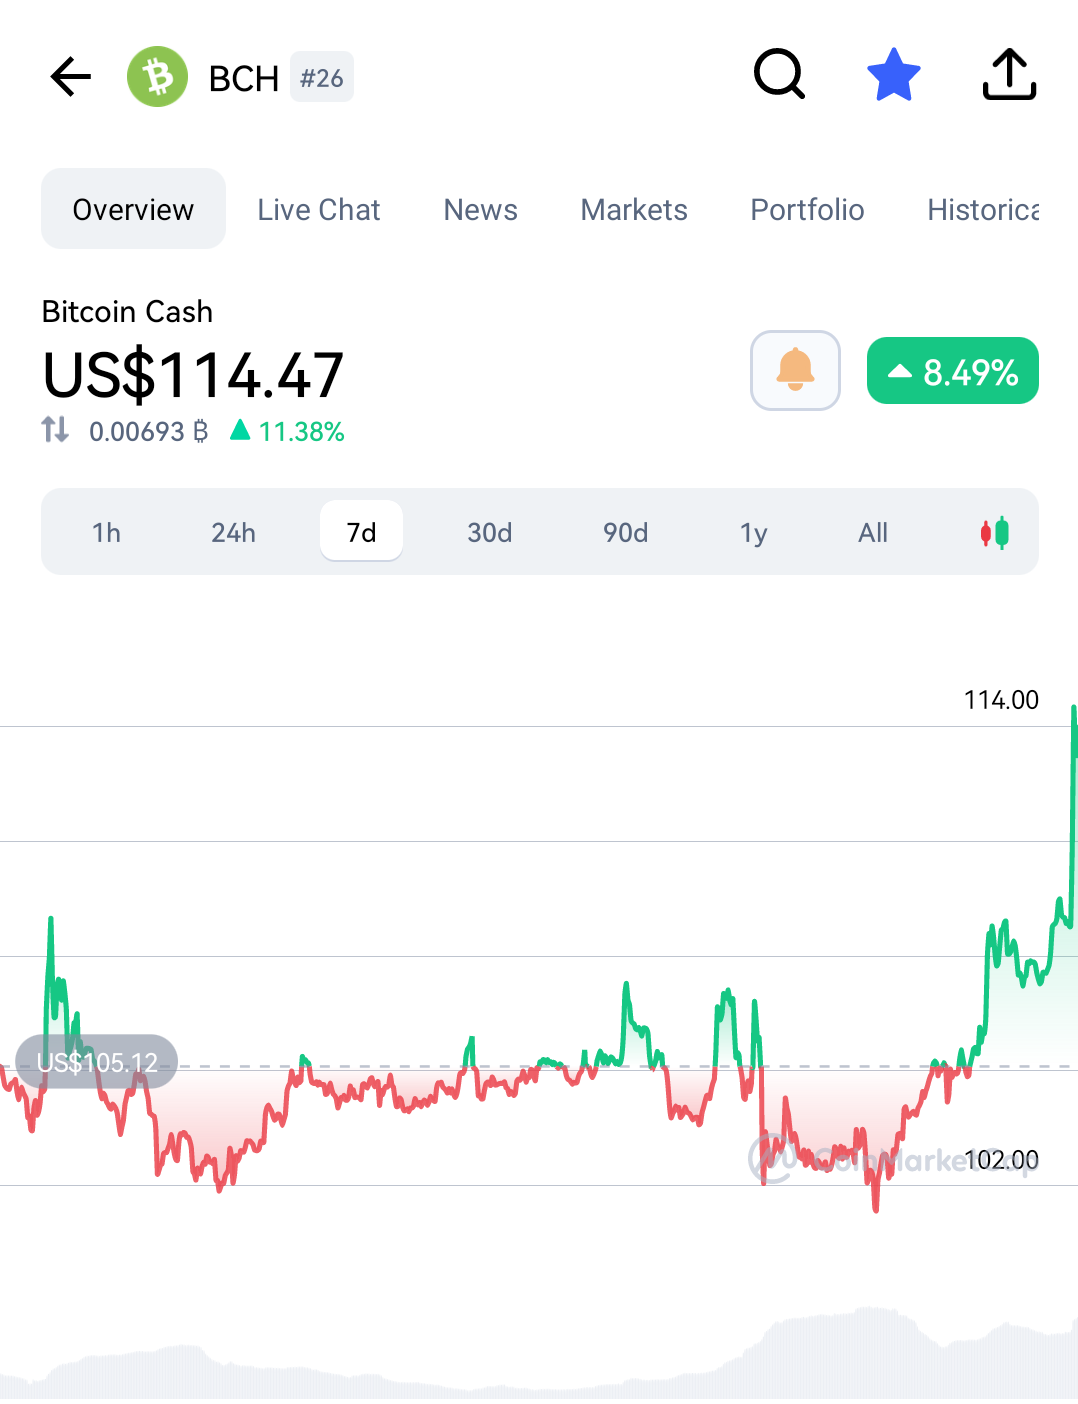The width and height of the screenshot is (1078, 1404).
Task: Select the 24h chart range
Action: click(234, 532)
